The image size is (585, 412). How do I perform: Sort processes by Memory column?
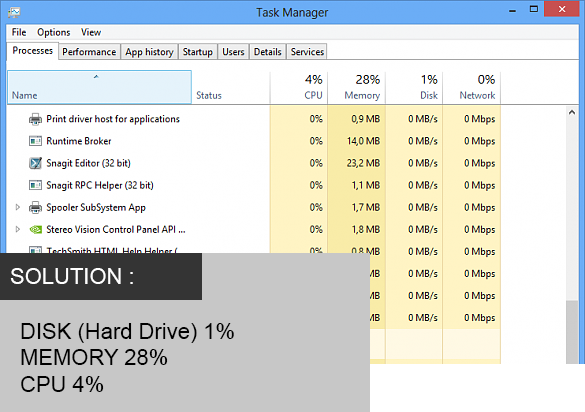[357, 87]
